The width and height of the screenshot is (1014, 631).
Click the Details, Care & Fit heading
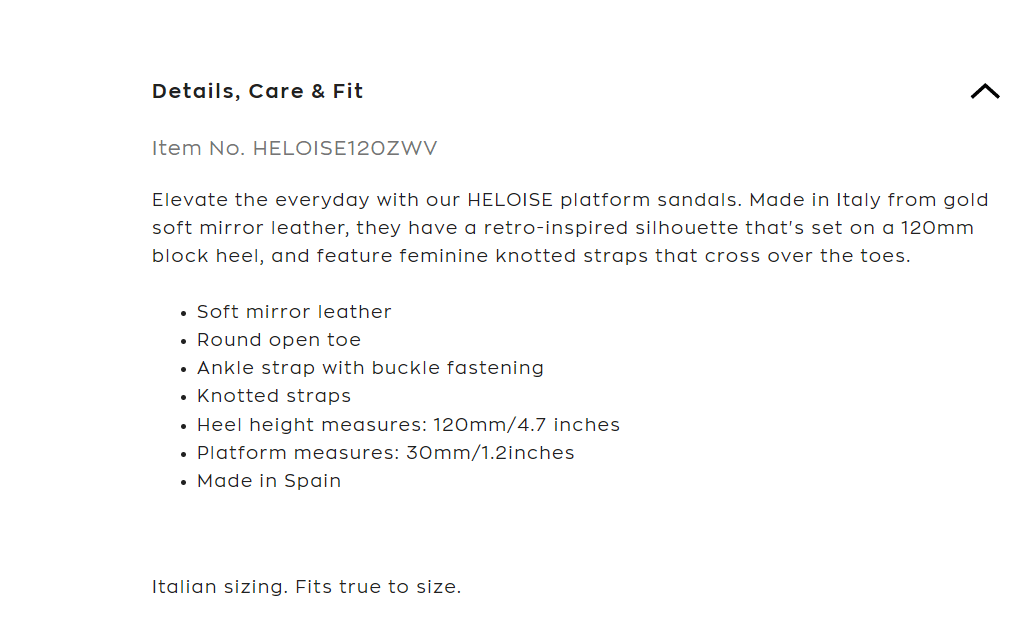[x=257, y=92]
